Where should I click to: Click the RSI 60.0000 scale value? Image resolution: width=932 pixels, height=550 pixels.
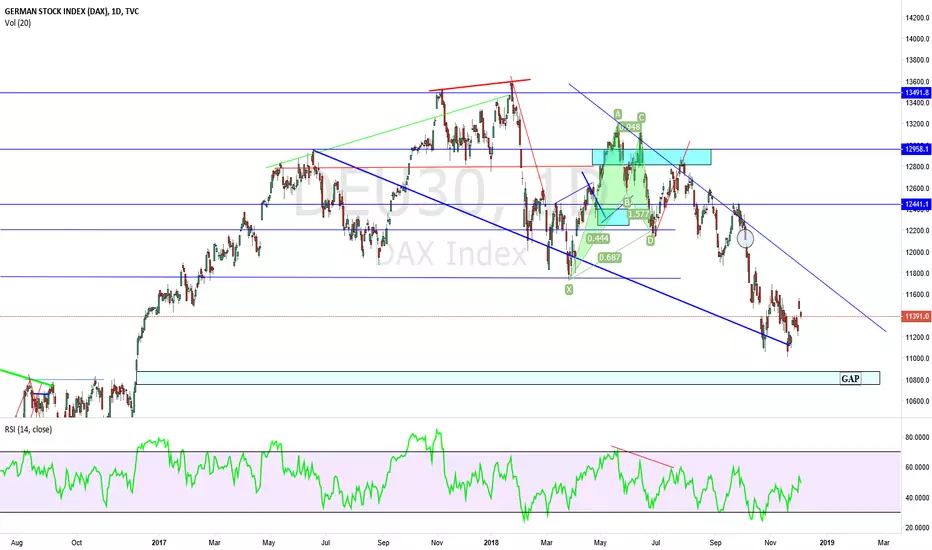coord(917,467)
